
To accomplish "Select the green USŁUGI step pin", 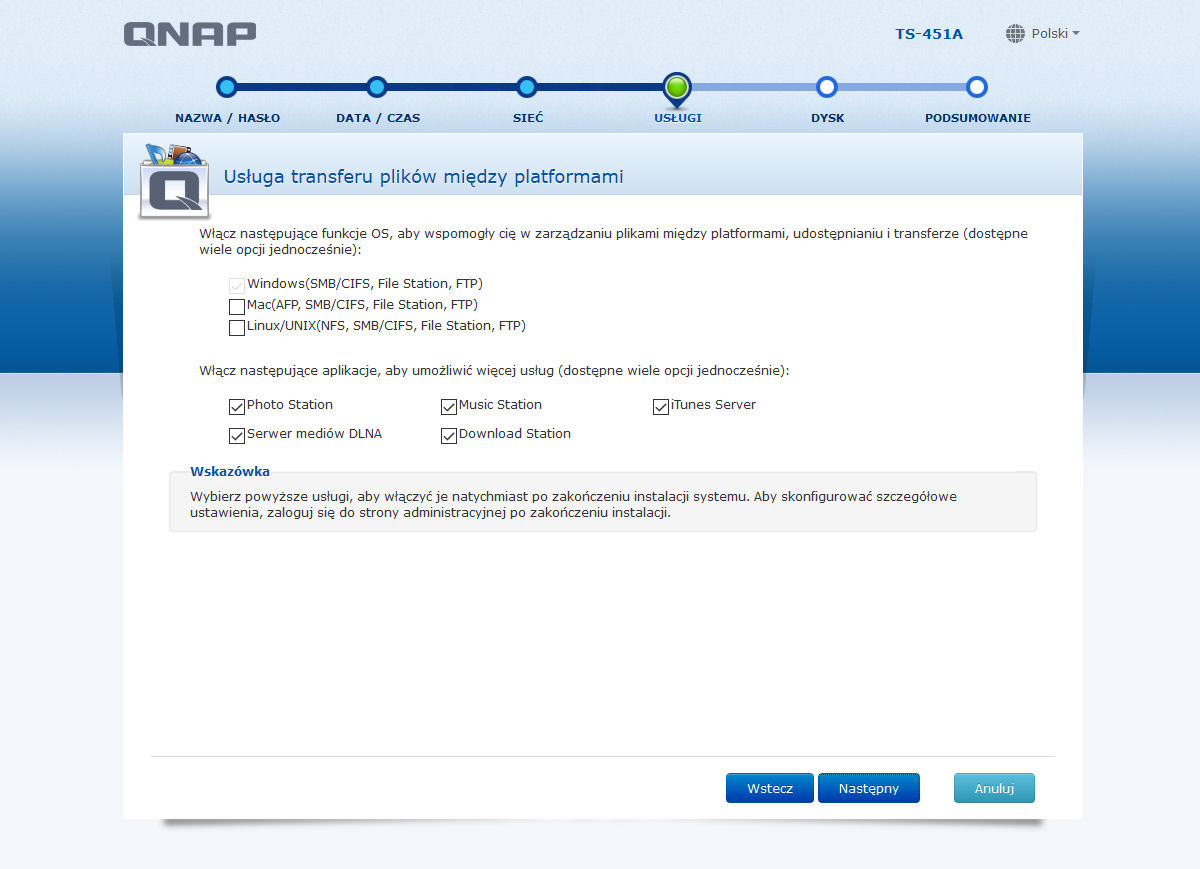I will (677, 89).
